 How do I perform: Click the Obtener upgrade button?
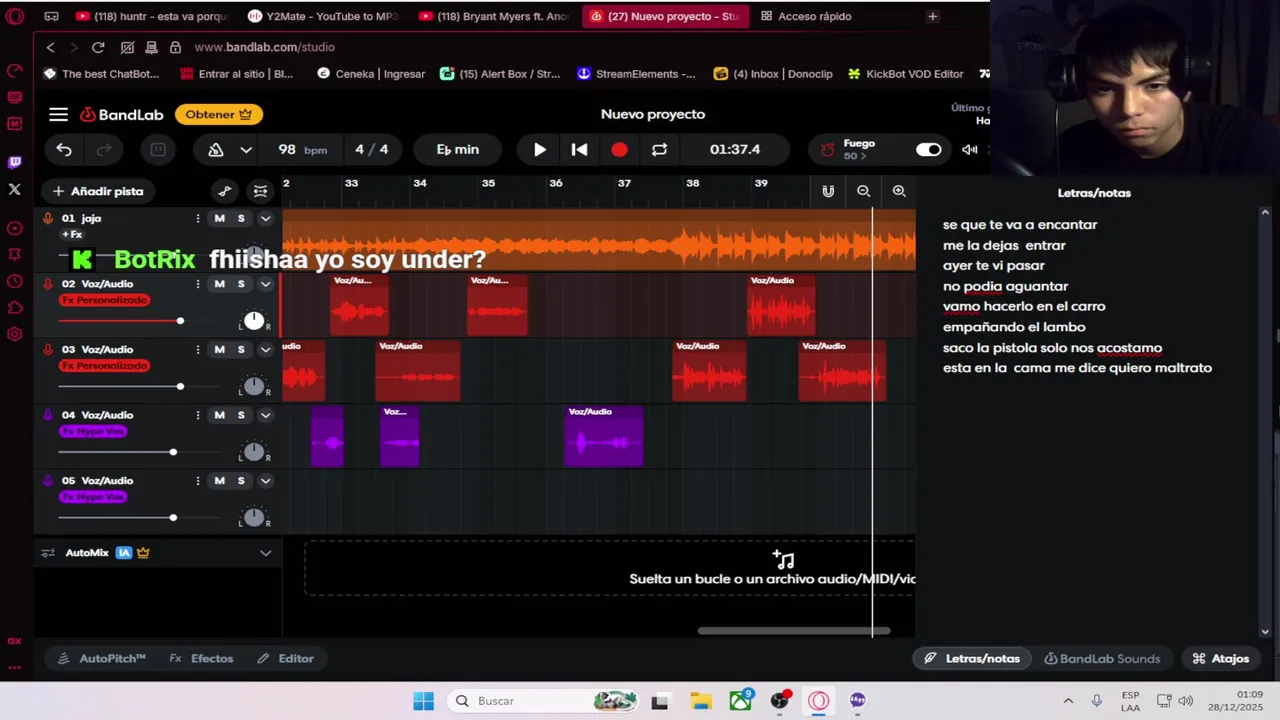218,114
